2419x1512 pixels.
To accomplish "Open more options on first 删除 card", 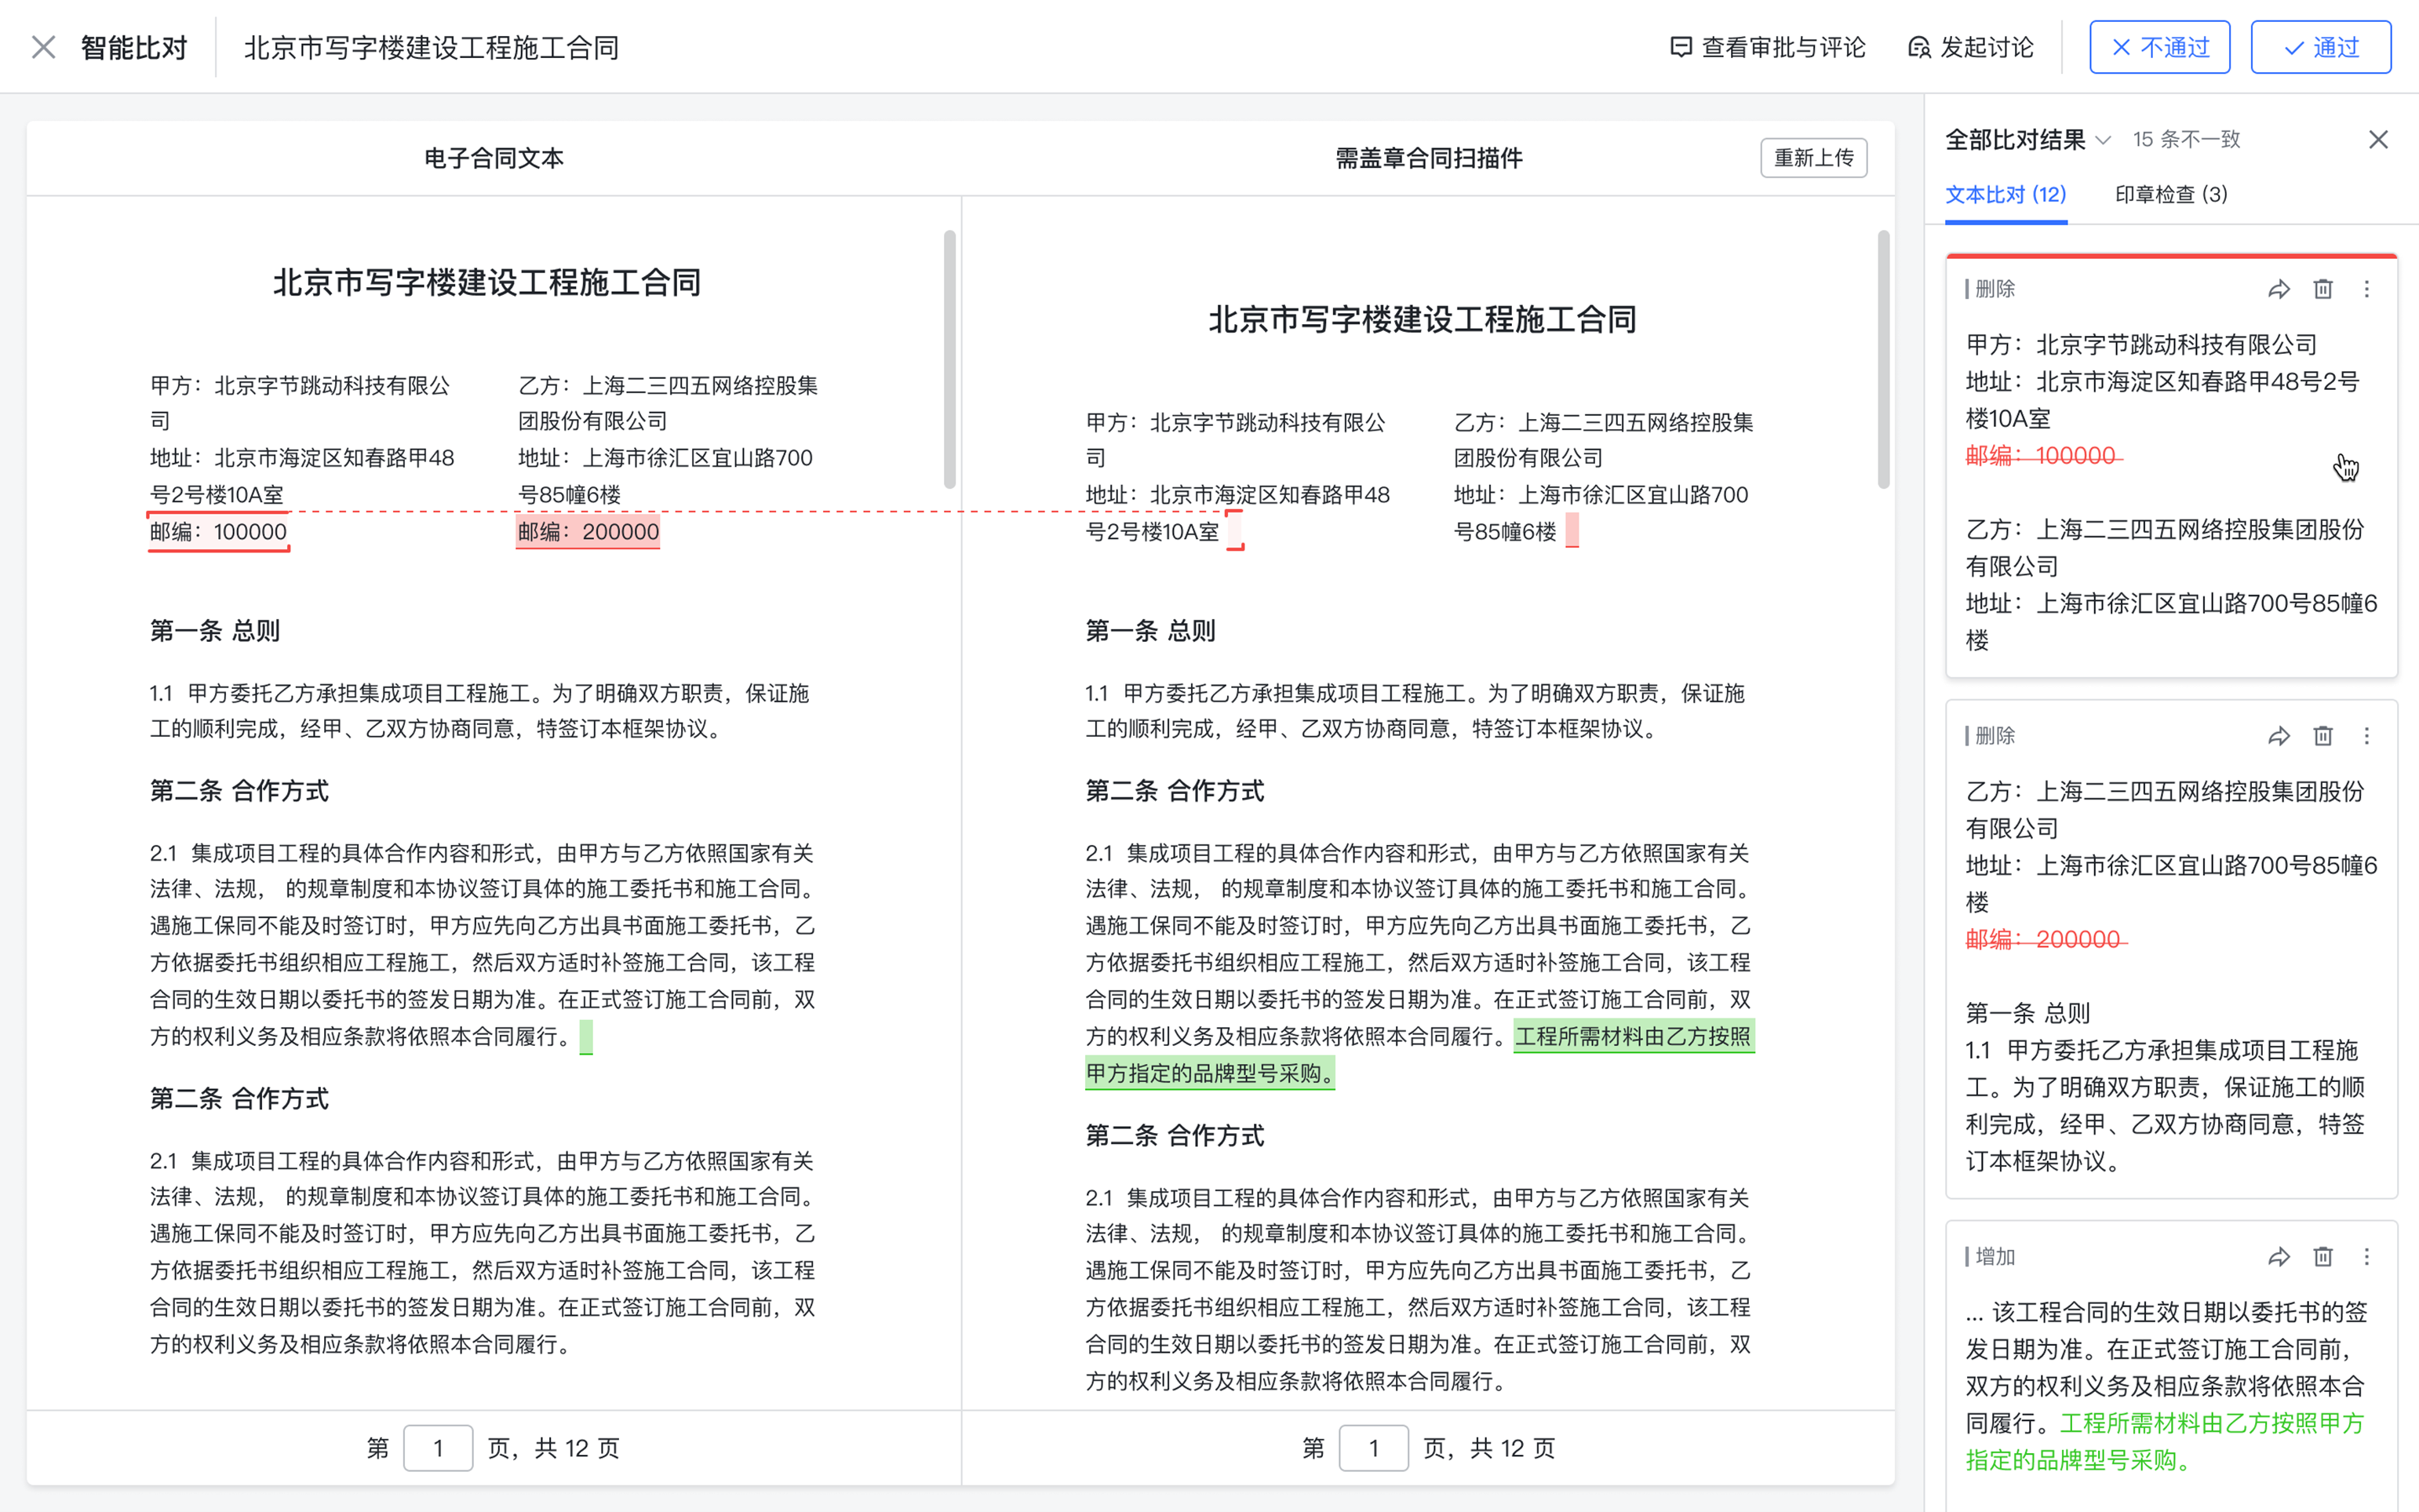I will [2366, 290].
